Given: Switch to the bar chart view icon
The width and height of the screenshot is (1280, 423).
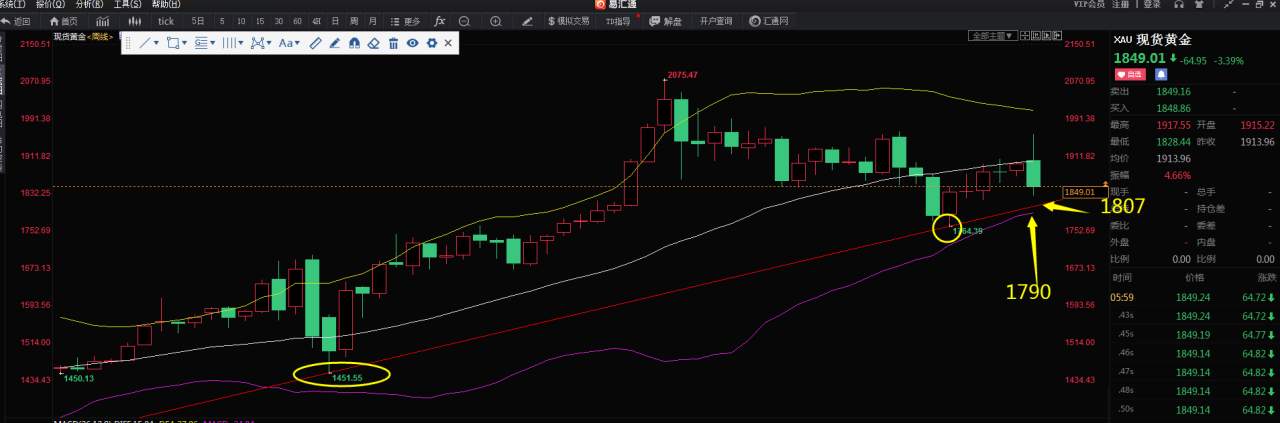Looking at the screenshot, I should click(x=103, y=21).
